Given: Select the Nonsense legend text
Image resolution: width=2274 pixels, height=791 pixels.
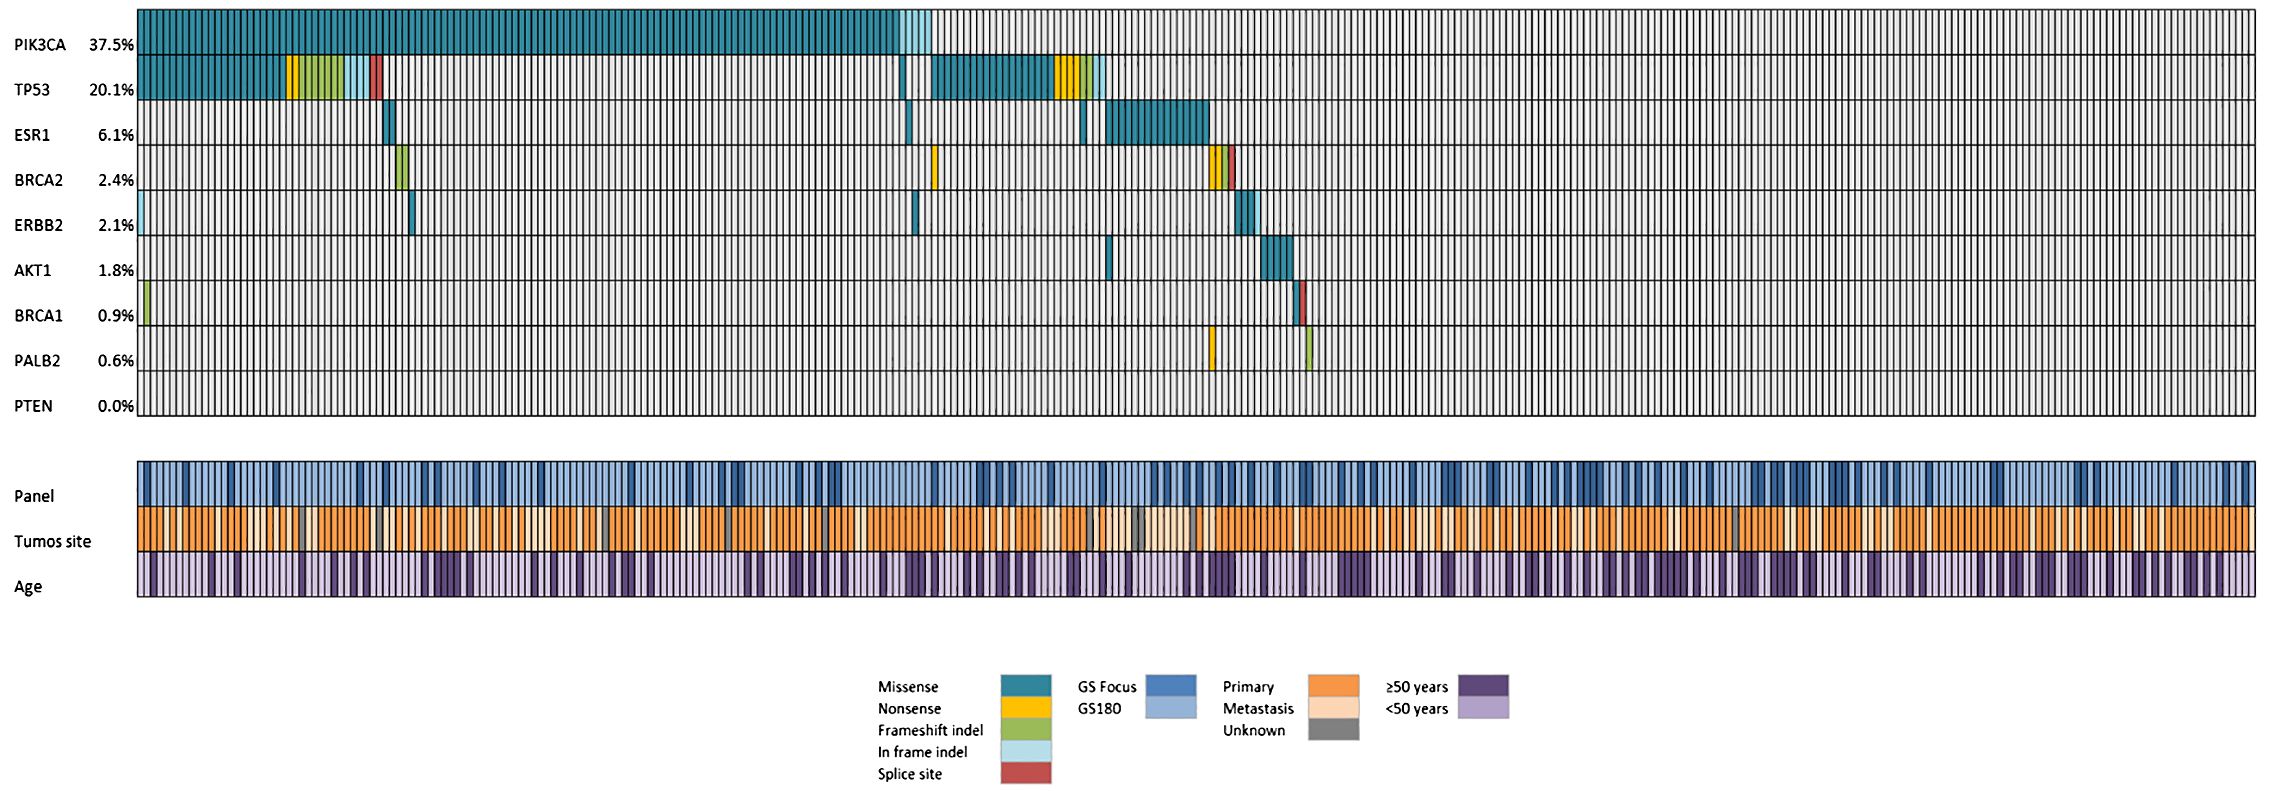Looking at the screenshot, I should tap(909, 709).
